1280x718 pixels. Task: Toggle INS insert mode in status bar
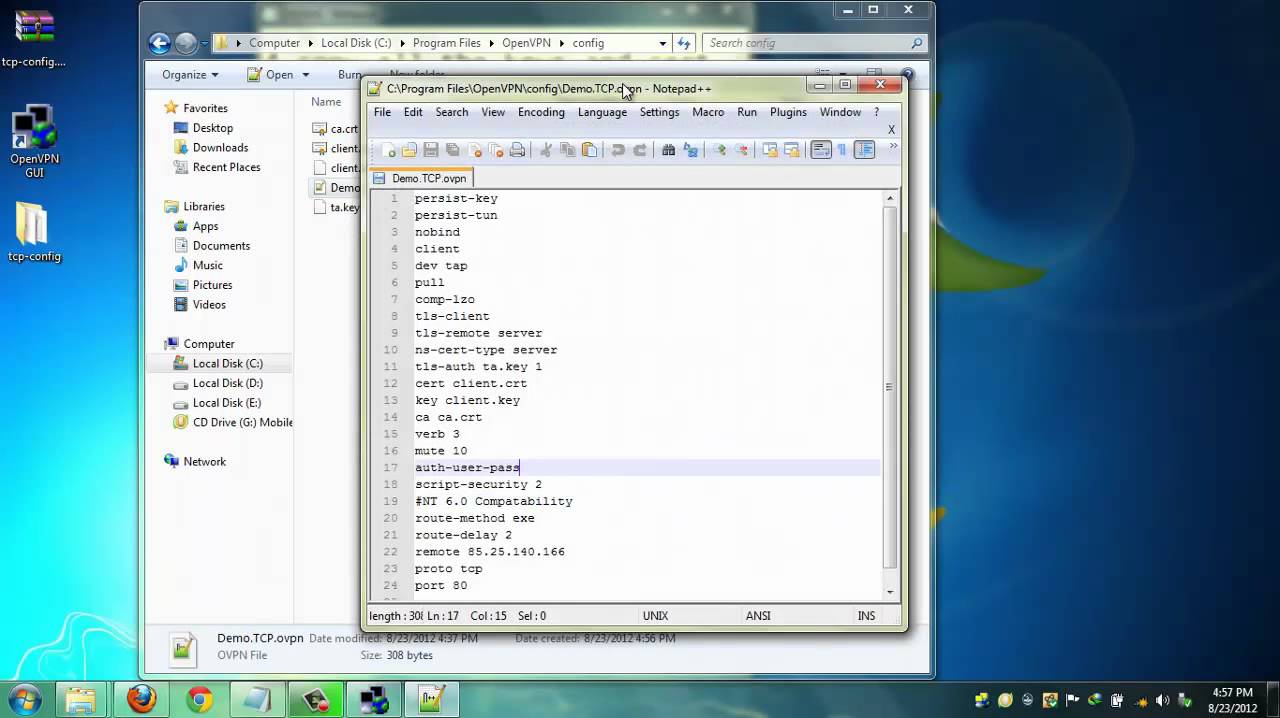click(x=866, y=616)
